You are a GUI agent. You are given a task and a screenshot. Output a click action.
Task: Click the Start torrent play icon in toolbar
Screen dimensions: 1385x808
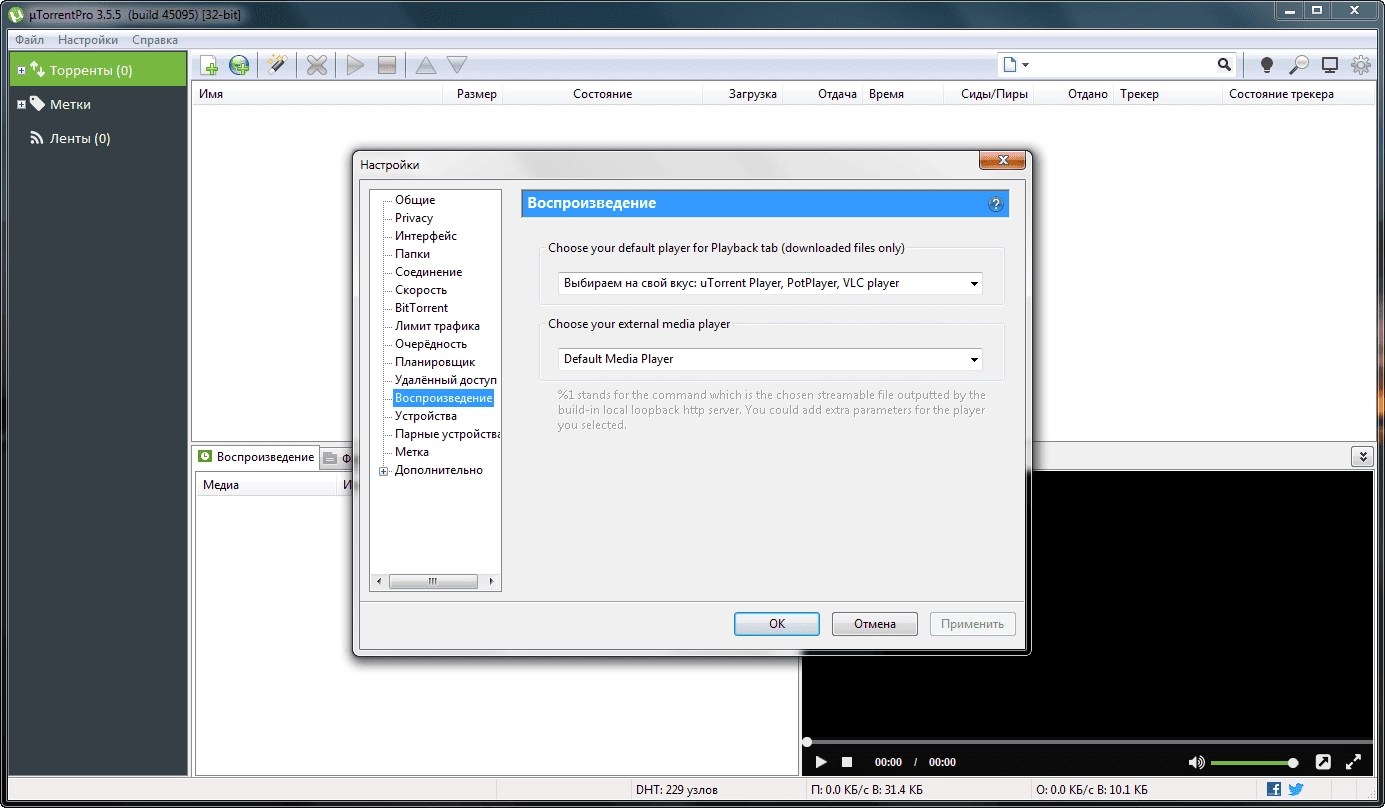pos(355,65)
